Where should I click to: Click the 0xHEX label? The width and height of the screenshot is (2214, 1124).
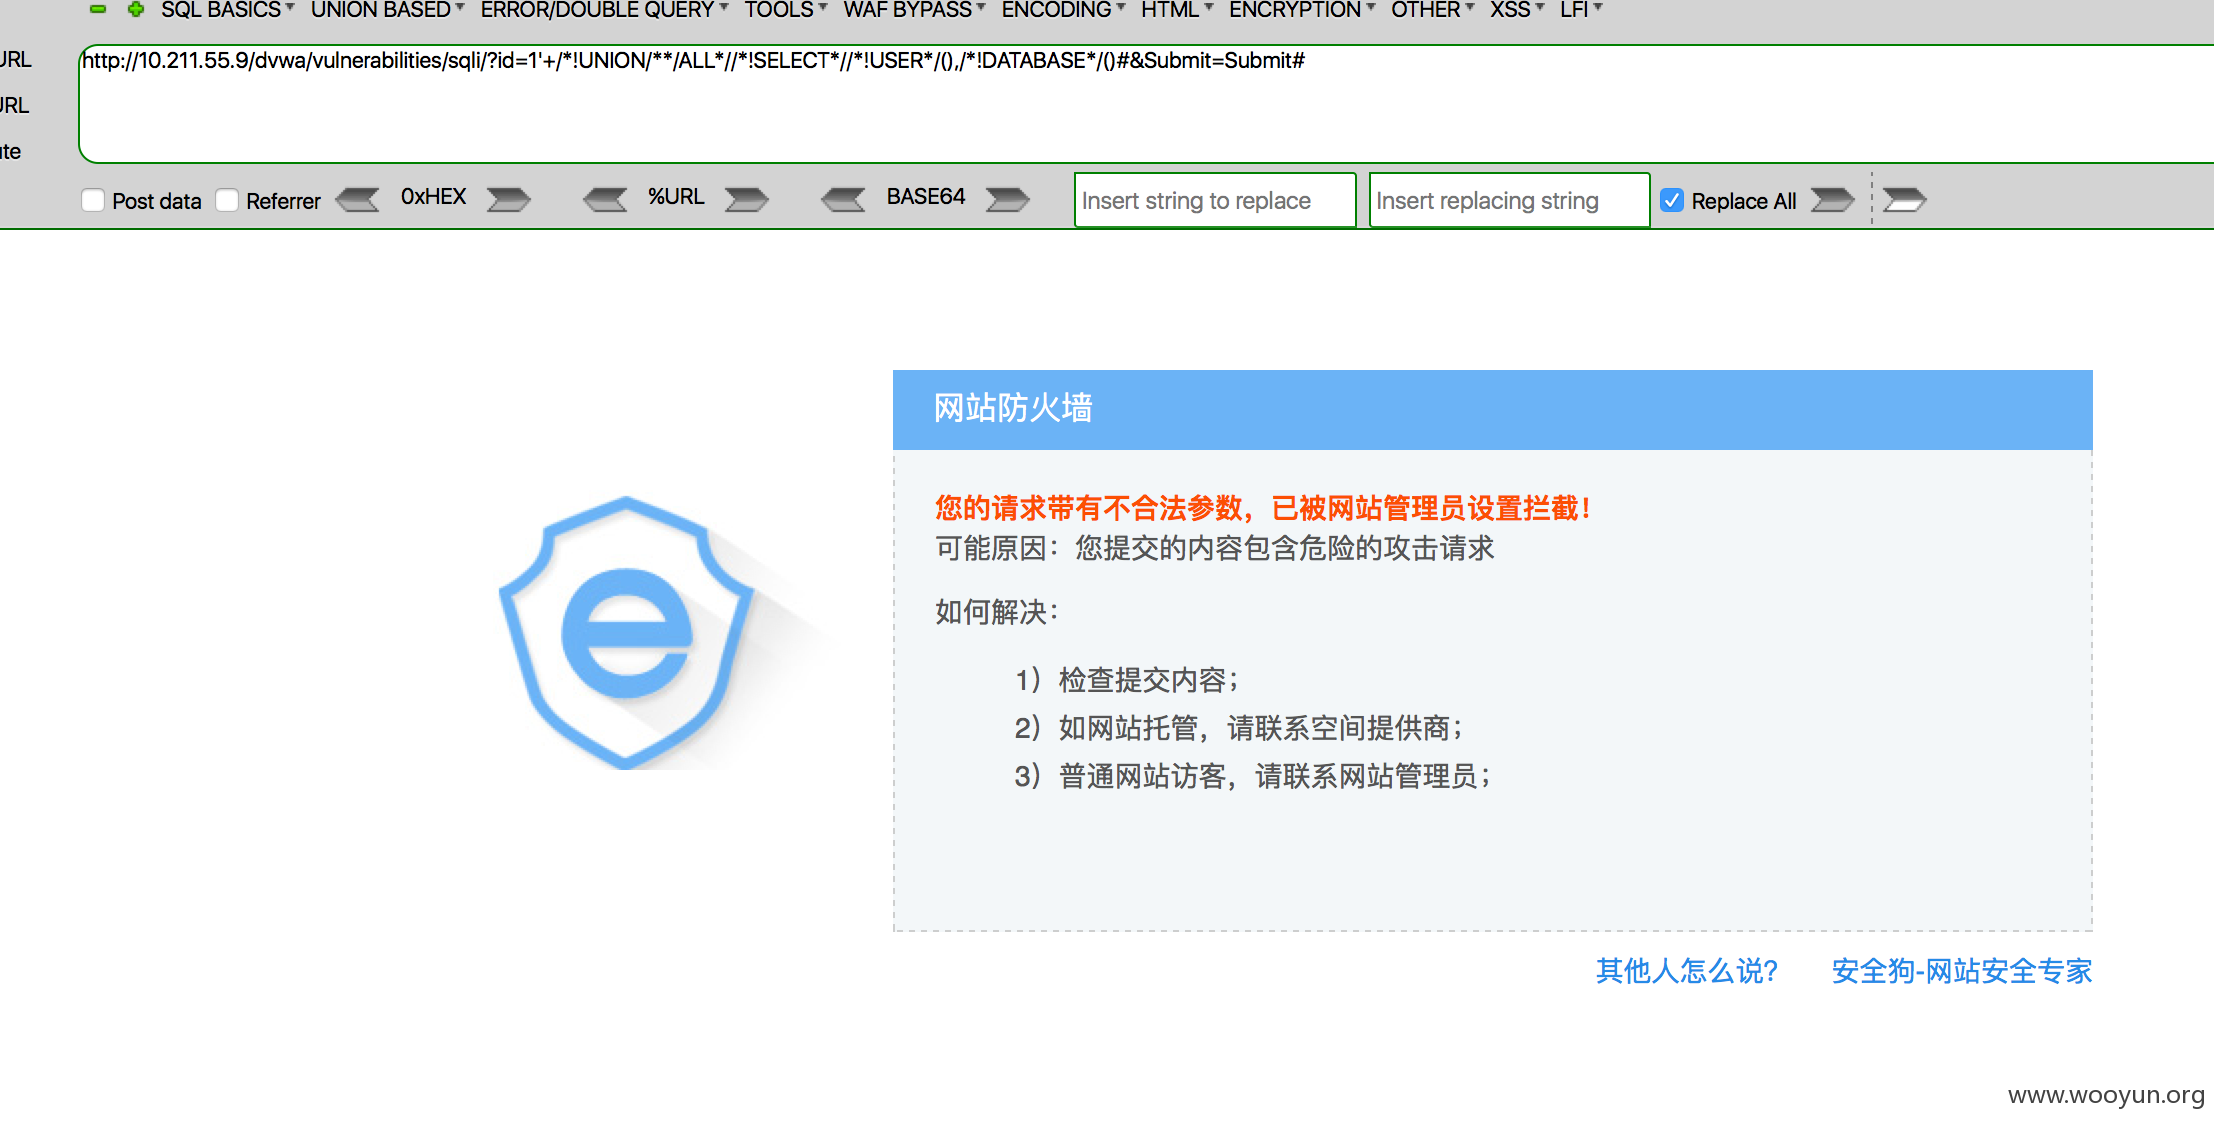(433, 197)
